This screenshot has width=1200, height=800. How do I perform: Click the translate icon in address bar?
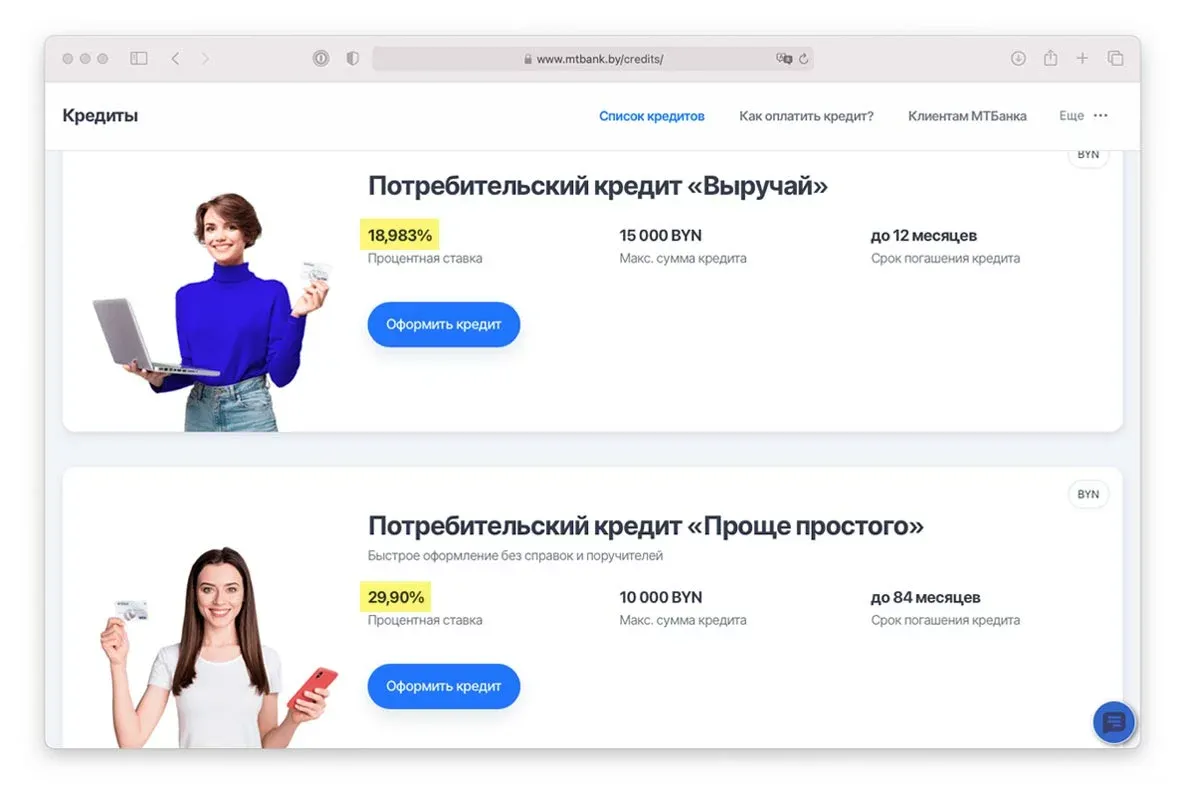783,59
